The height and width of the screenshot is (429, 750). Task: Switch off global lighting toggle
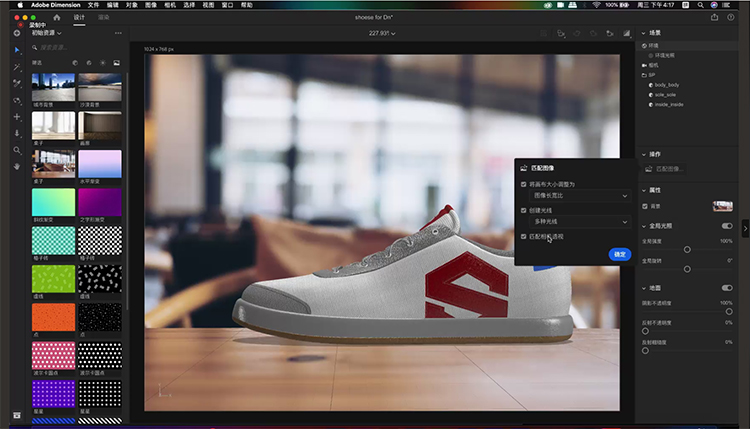click(x=727, y=226)
